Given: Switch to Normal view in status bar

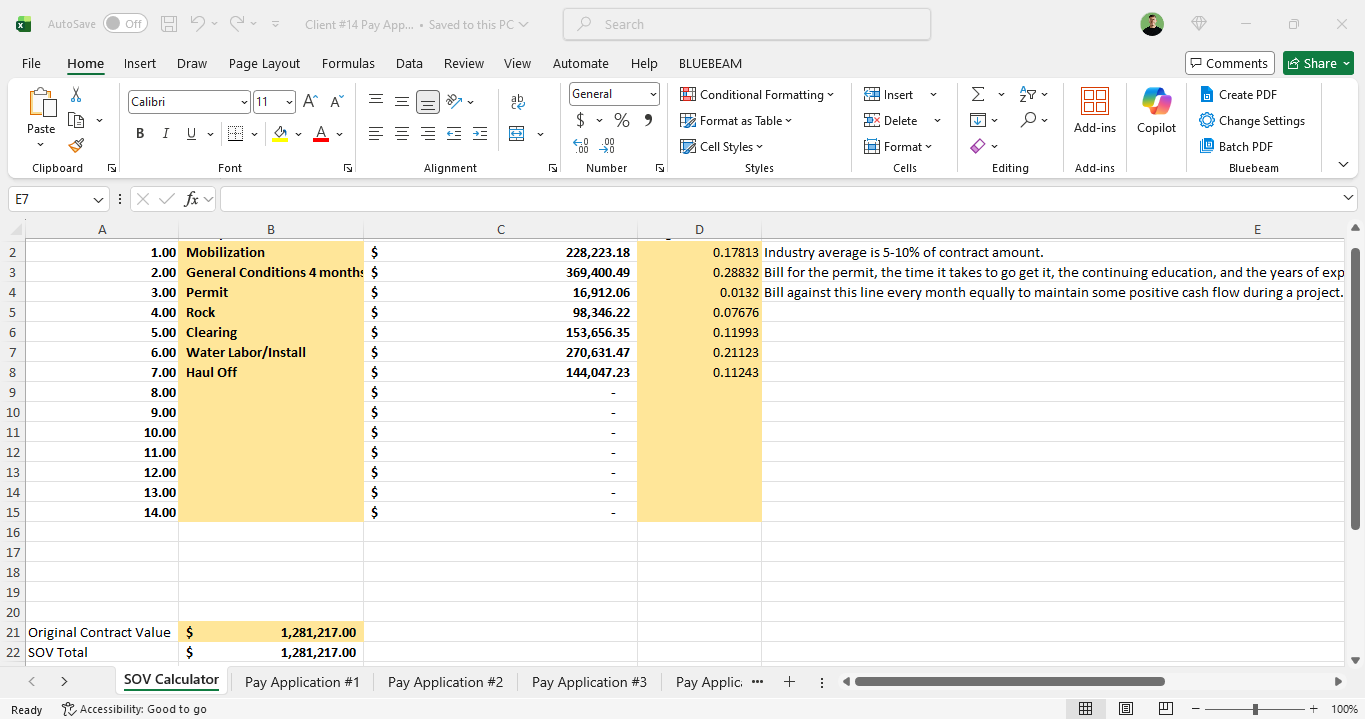Looking at the screenshot, I should point(1085,709).
